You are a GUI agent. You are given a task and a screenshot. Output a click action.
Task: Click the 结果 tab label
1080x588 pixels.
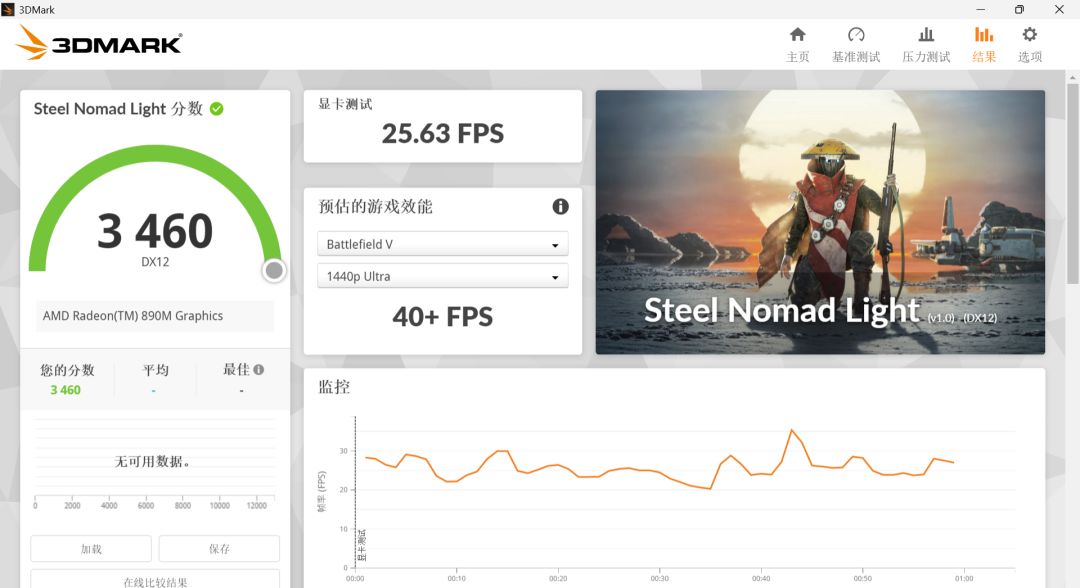[984, 57]
